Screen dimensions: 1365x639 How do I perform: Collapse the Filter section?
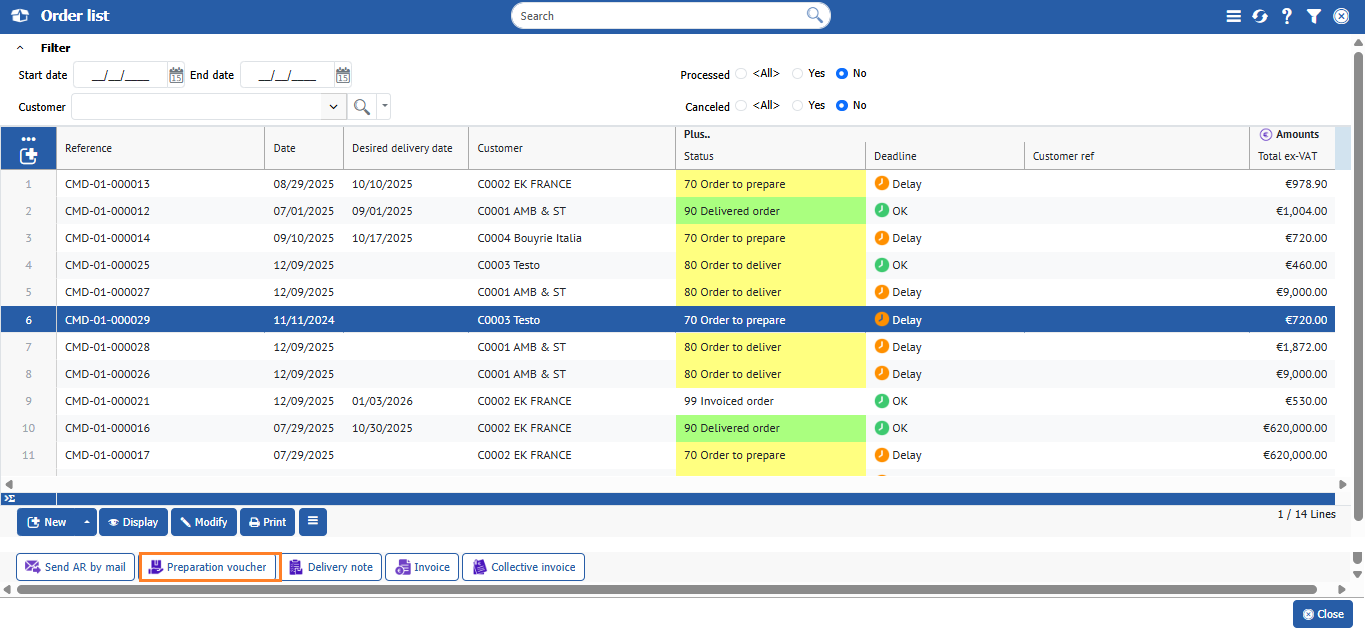pos(20,48)
